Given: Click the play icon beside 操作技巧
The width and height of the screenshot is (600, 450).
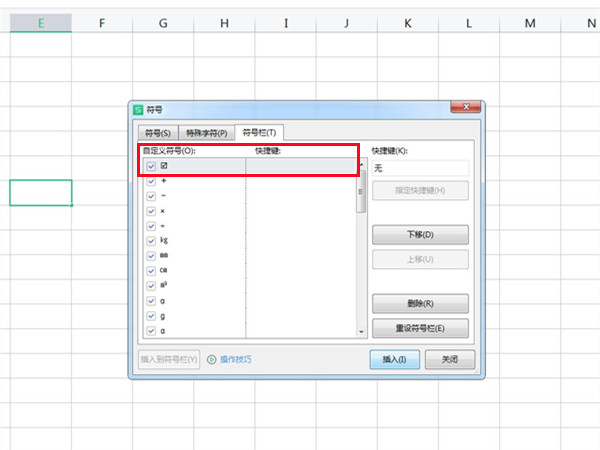Looking at the screenshot, I should click(212, 359).
